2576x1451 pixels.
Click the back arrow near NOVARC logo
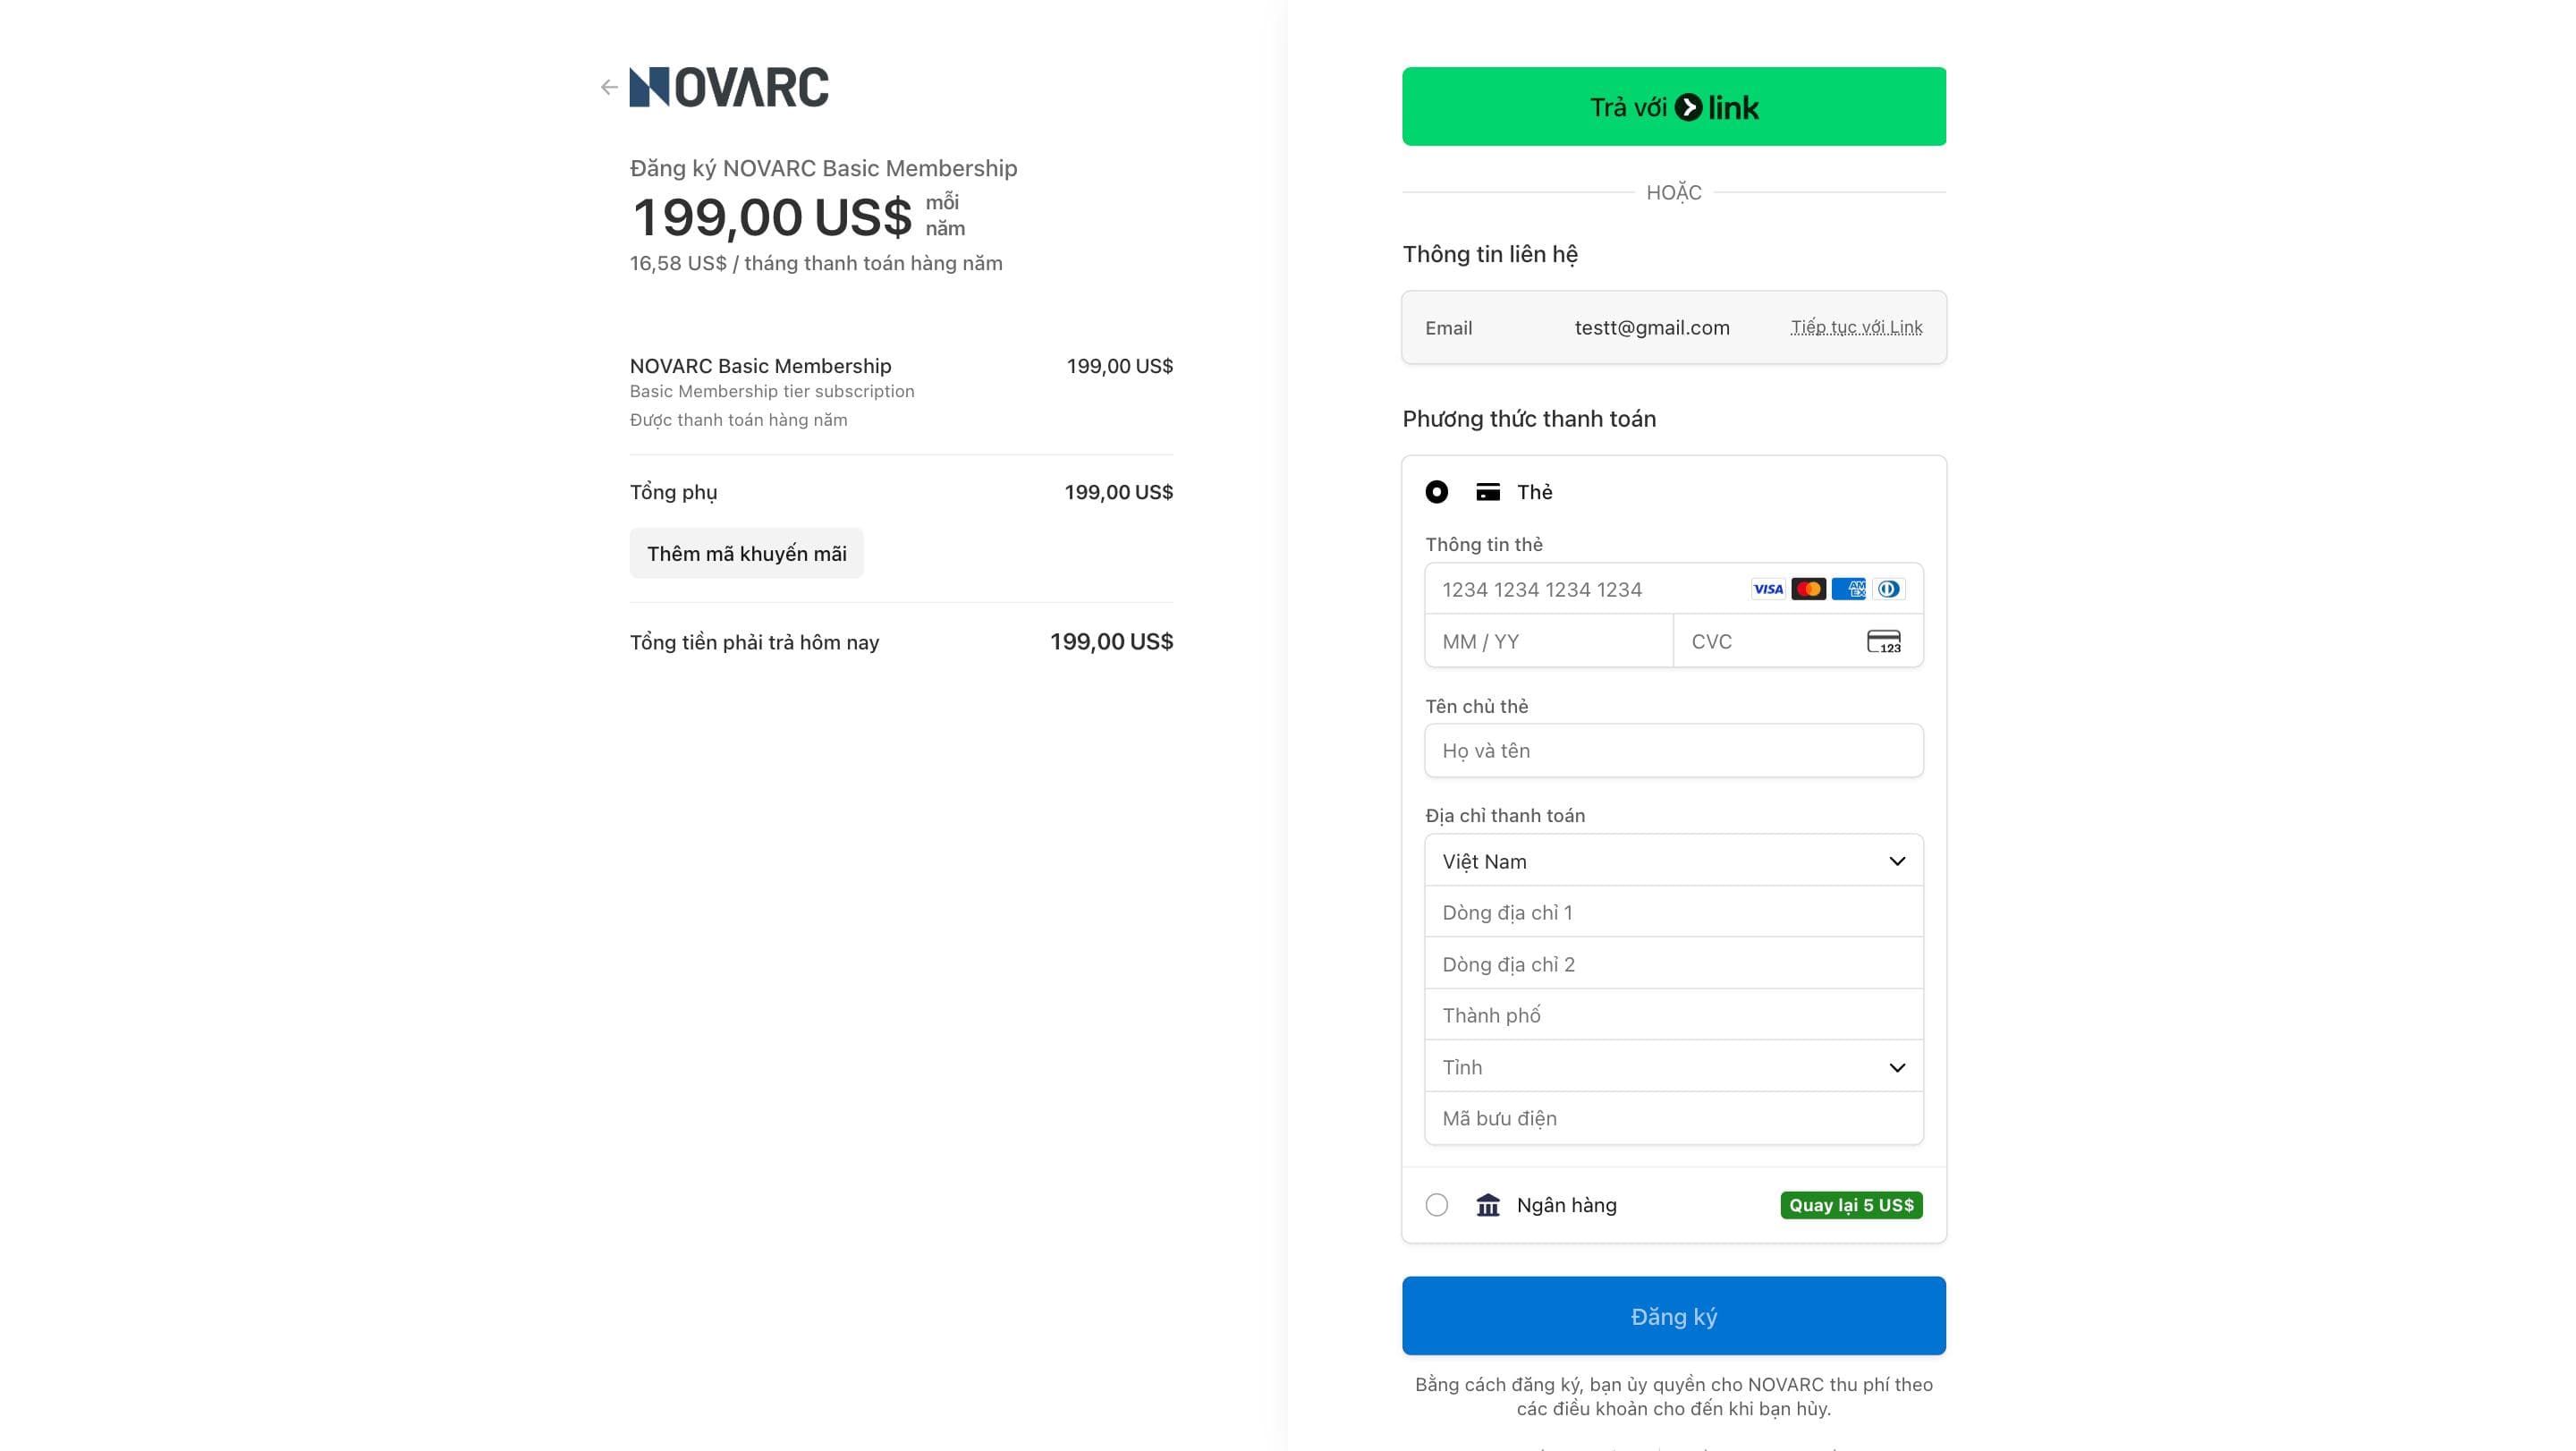pyautogui.click(x=608, y=87)
